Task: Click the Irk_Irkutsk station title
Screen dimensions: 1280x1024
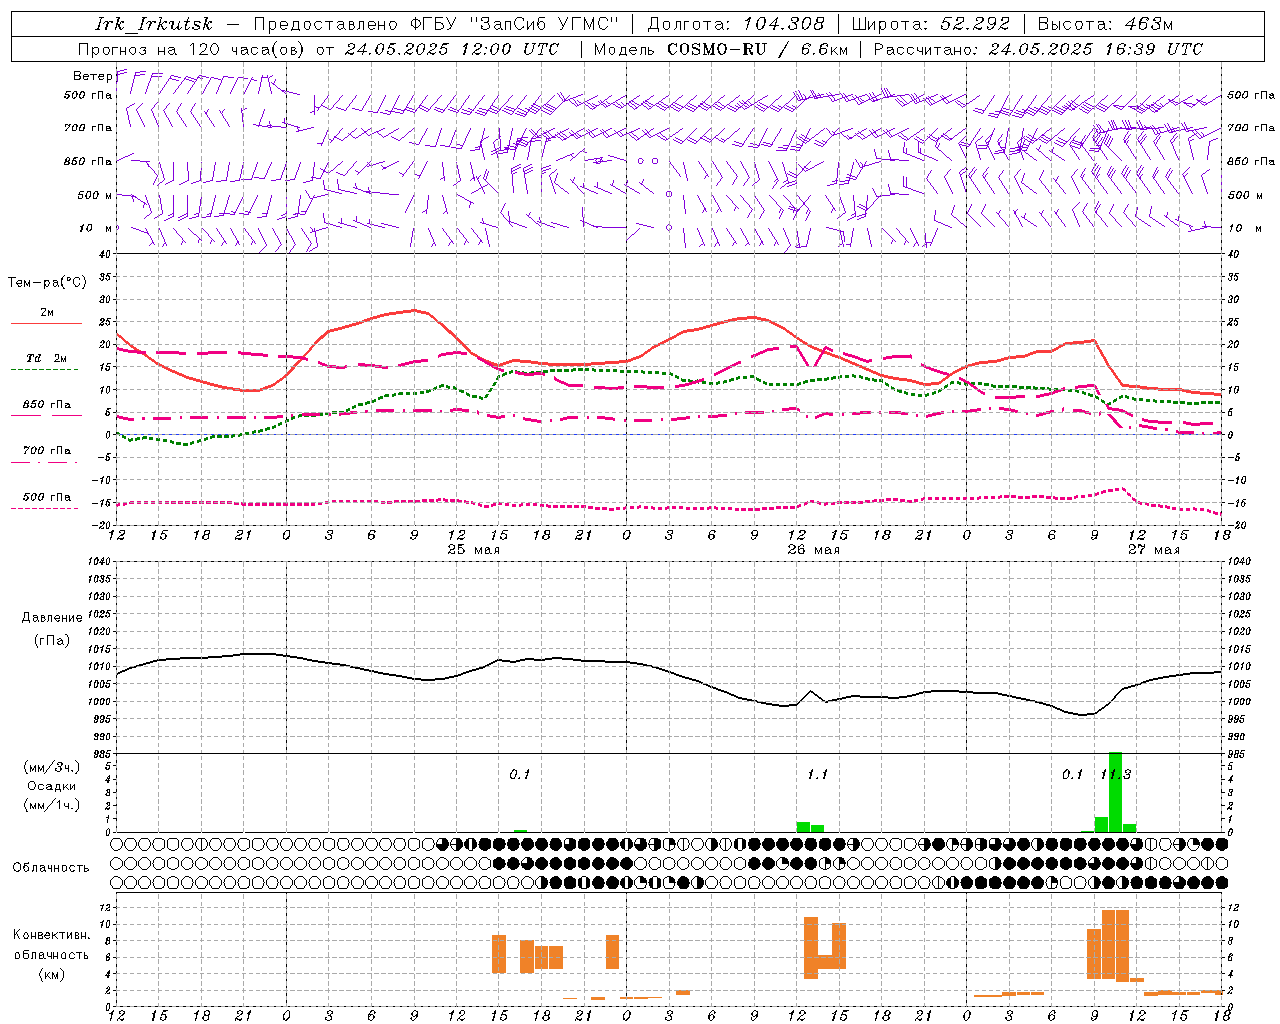Action: pos(154,24)
